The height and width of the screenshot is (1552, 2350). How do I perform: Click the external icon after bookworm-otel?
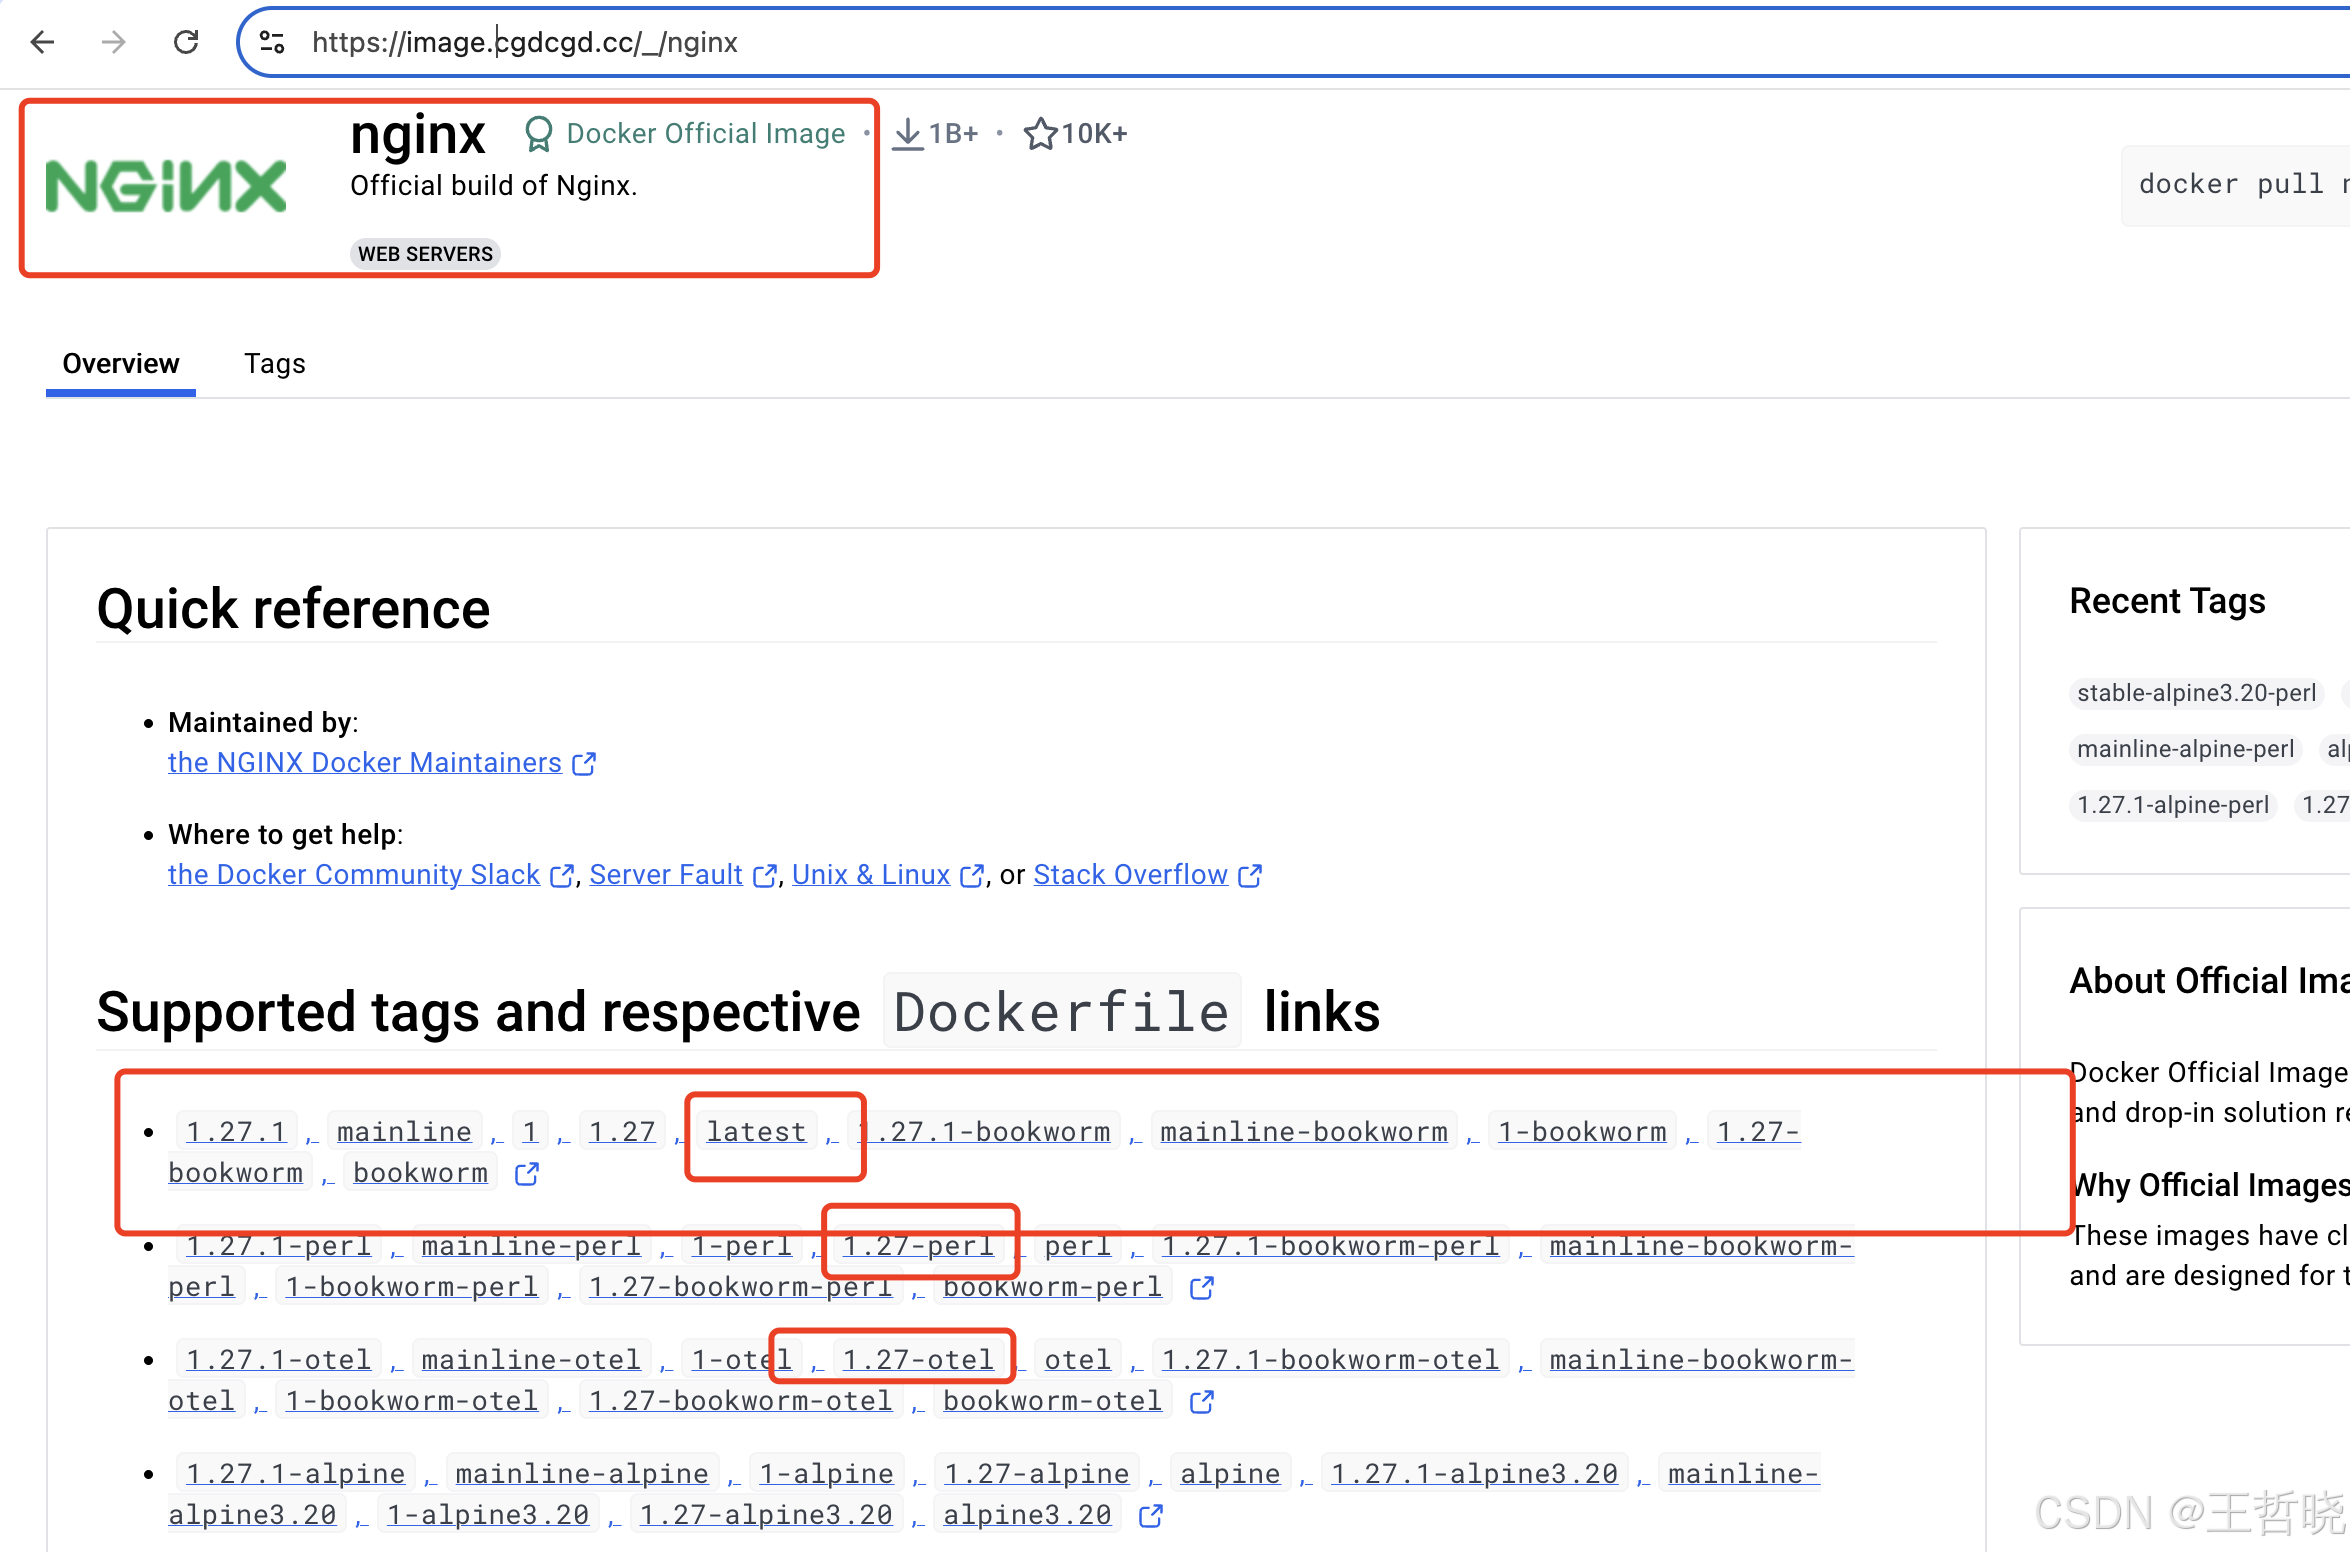coord(1202,1402)
